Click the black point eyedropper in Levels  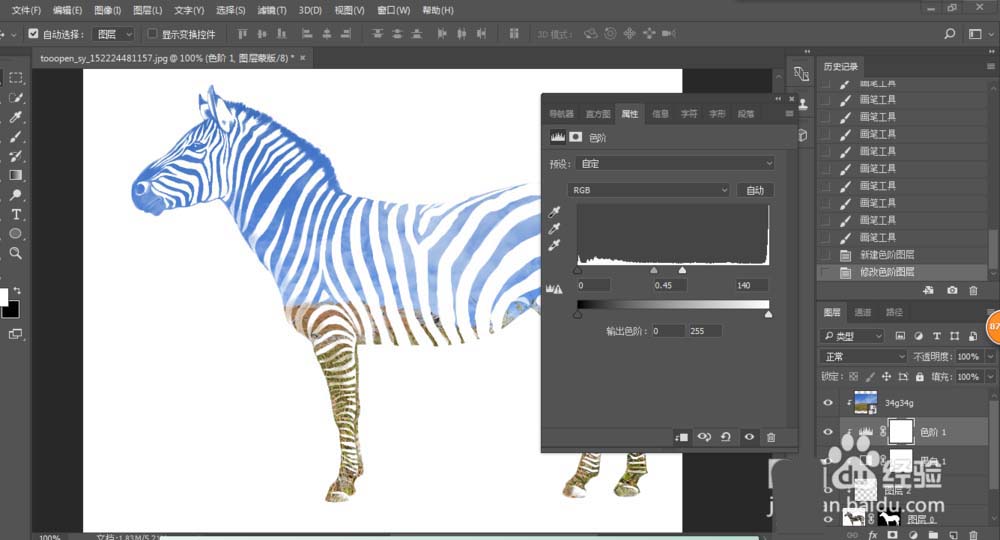tap(554, 212)
